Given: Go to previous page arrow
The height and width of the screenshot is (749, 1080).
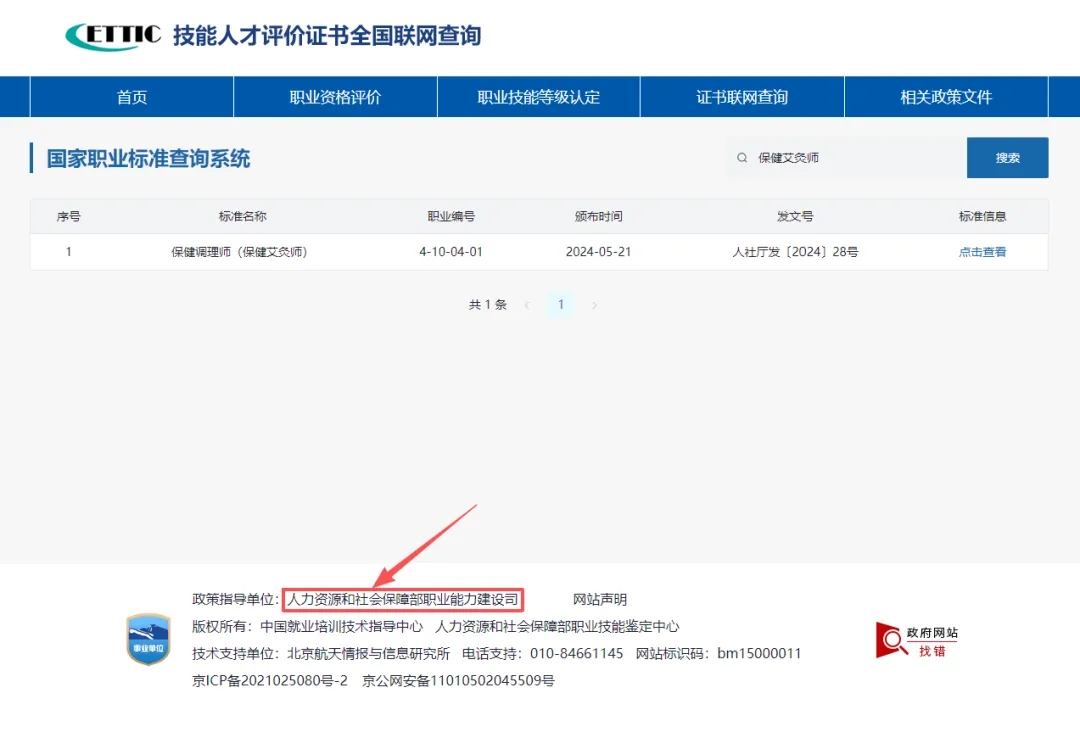Looking at the screenshot, I should [x=527, y=305].
